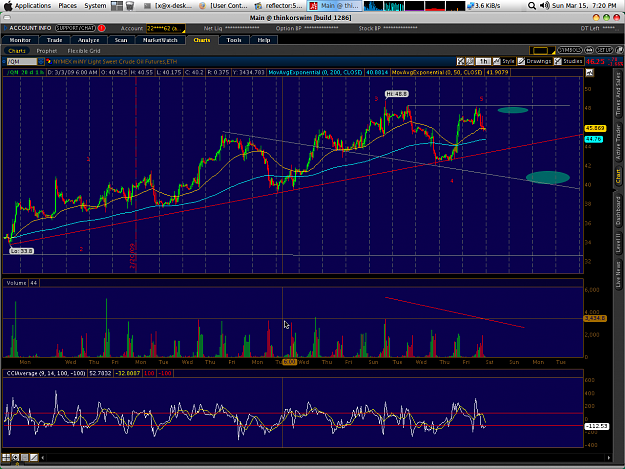Click the trash icon in top panel
The width and height of the screenshot is (625, 469).
point(130,6)
